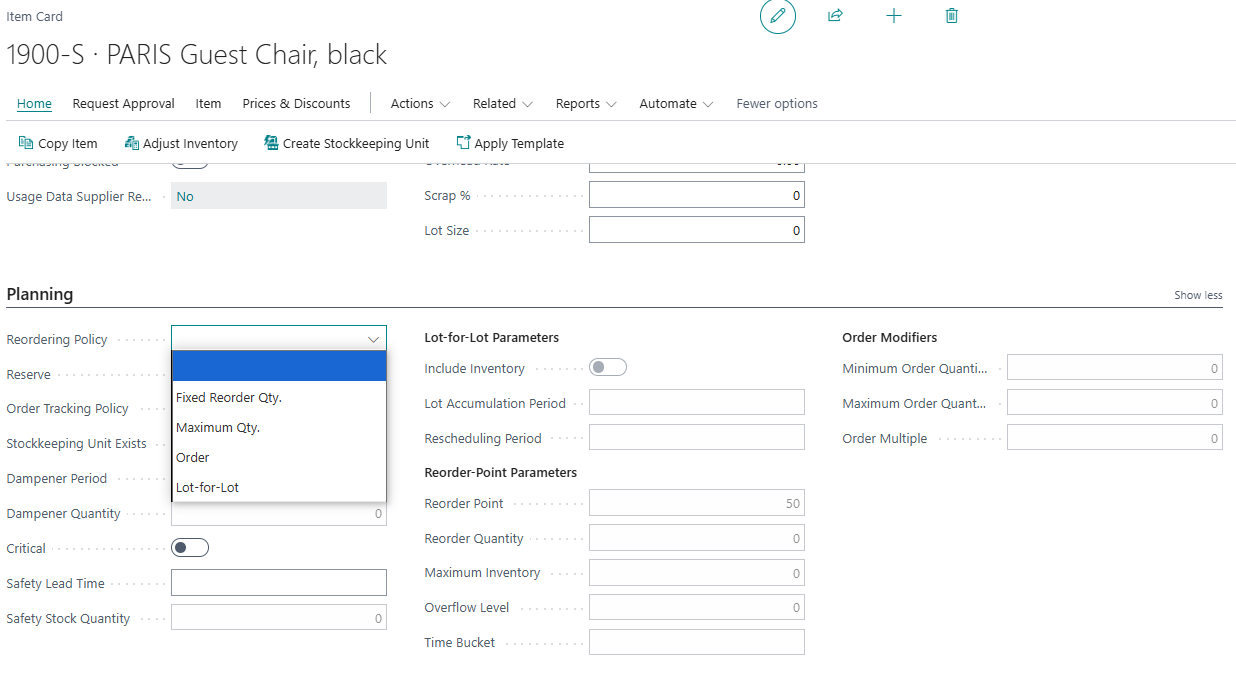The image size is (1236, 698).
Task: Click the Order Tracking Policy label
Action: [x=67, y=408]
